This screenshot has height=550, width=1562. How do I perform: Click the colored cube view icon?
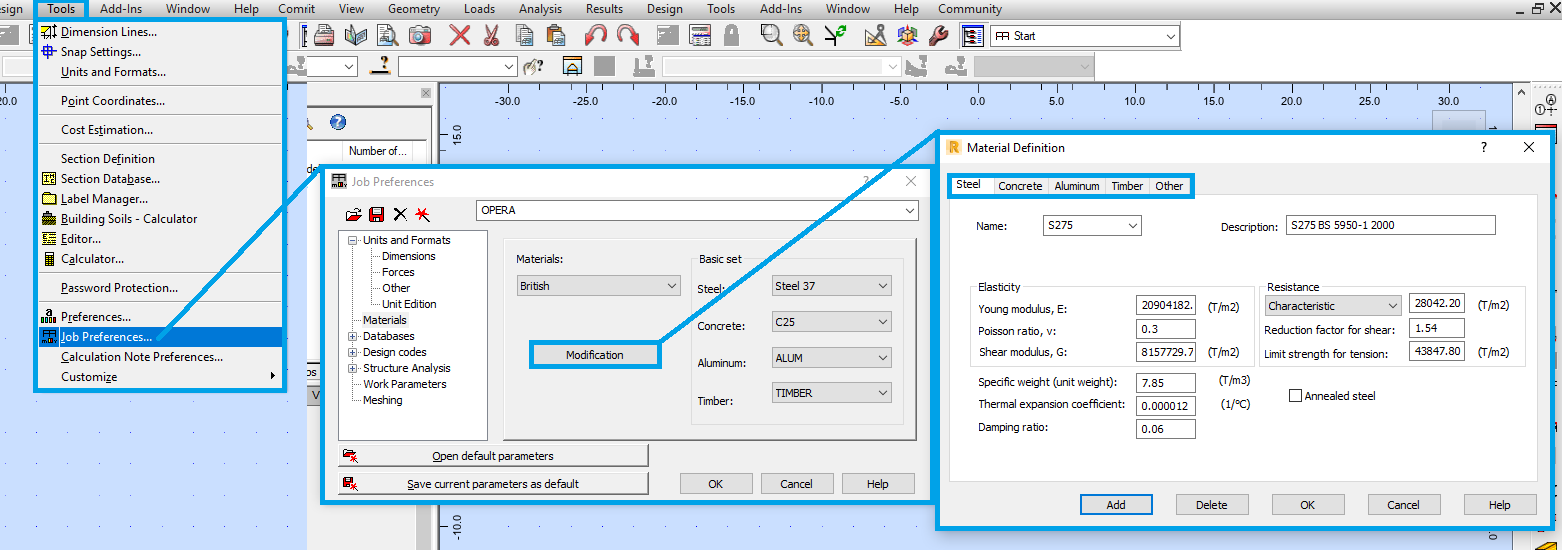coord(907,35)
